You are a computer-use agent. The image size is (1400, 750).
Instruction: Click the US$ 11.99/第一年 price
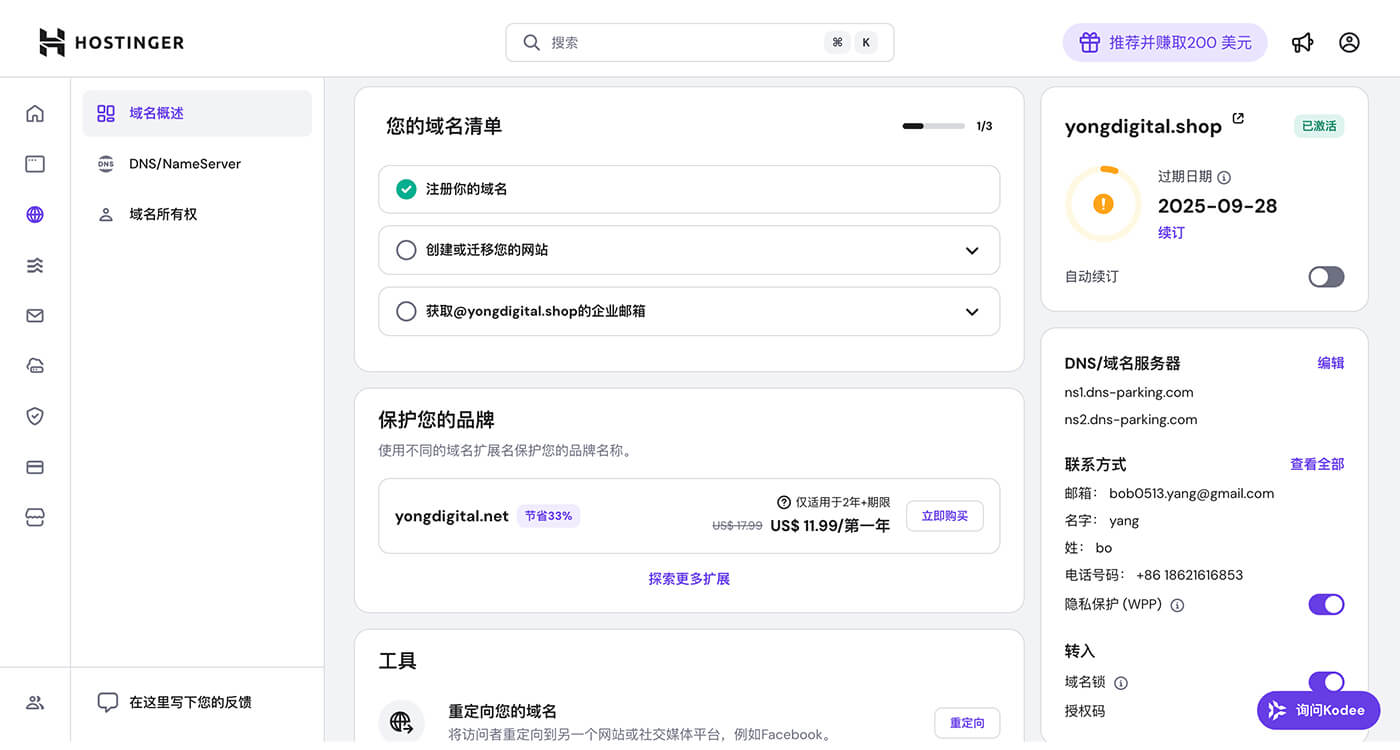coord(830,525)
